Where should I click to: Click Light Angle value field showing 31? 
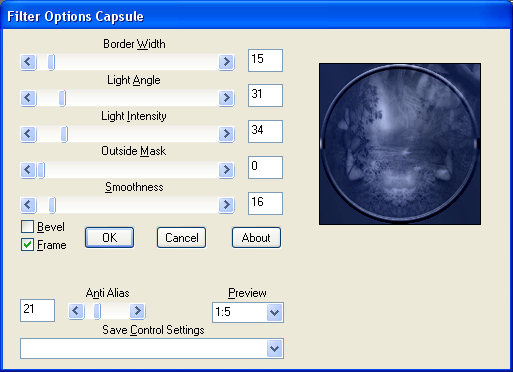click(265, 96)
